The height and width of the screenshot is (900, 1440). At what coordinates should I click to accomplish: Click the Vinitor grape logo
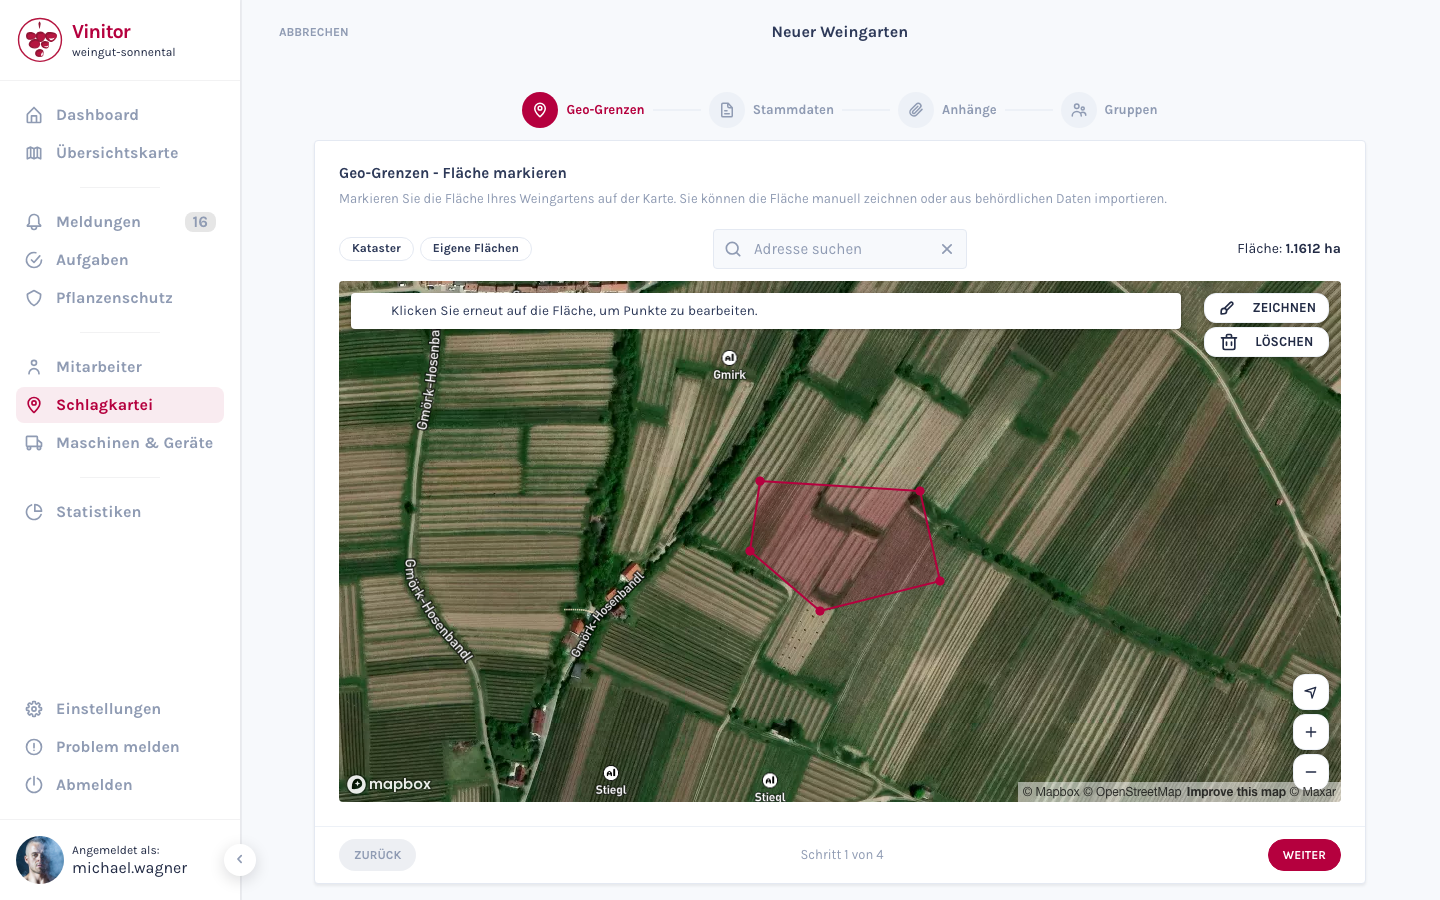click(40, 40)
